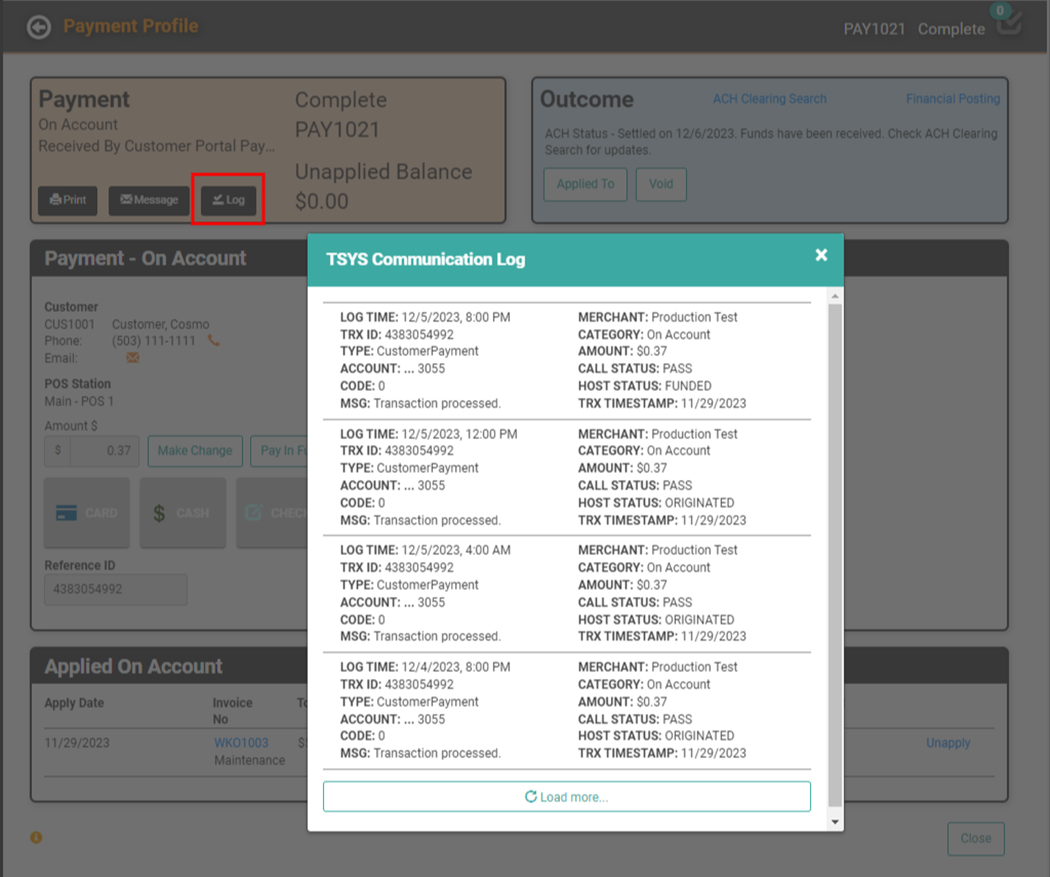Send a Message for this payment
The image size is (1050, 877).
click(x=149, y=200)
